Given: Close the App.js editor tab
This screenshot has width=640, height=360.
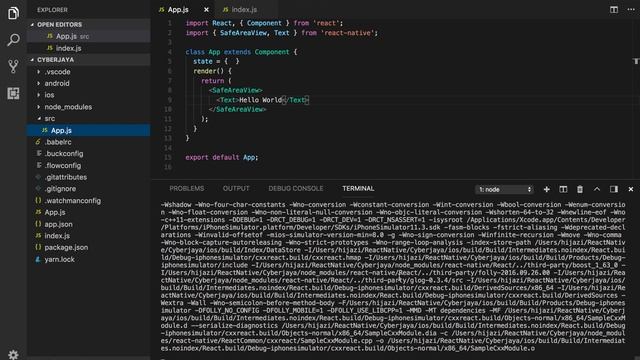Looking at the screenshot, I should pyautogui.click(x=206, y=9).
